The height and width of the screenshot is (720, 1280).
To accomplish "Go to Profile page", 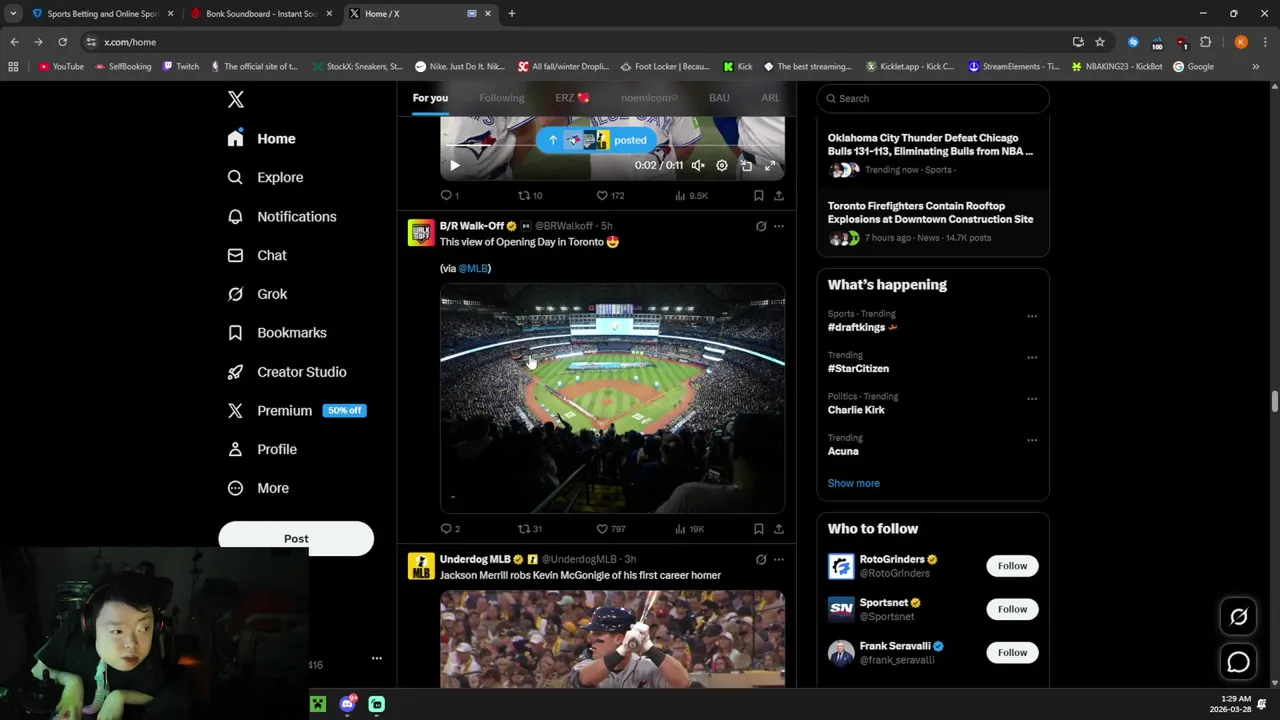I will [x=263, y=450].
